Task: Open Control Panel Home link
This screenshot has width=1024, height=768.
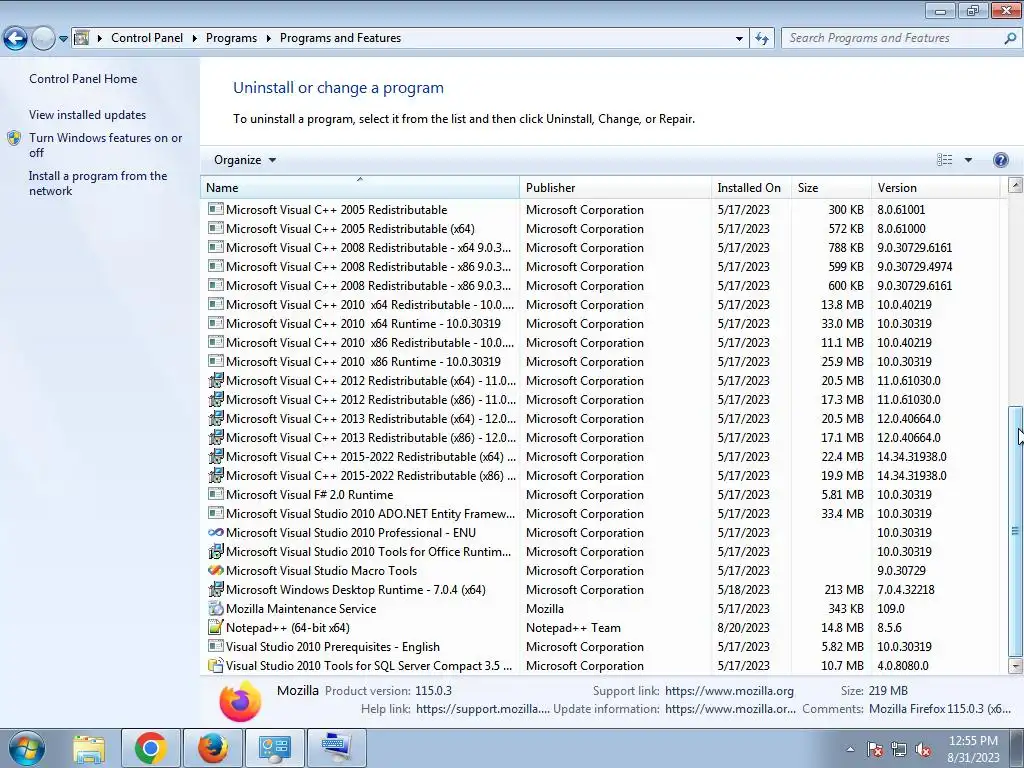Action: [x=83, y=79]
